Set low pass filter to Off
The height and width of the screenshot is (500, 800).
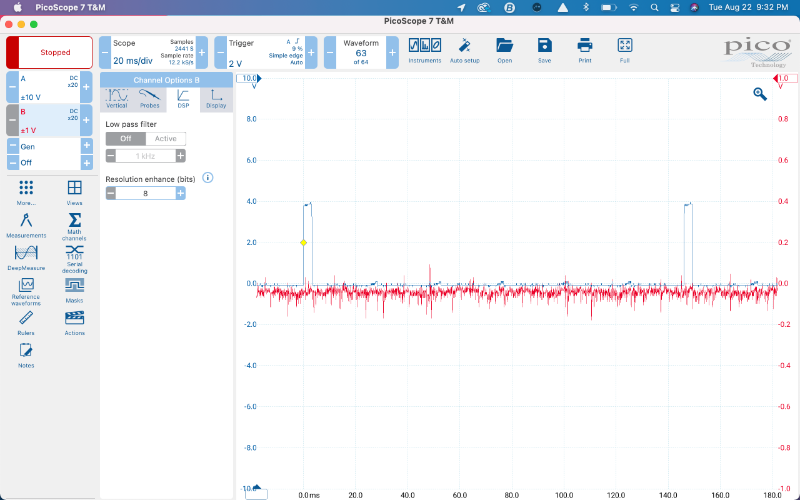[x=125, y=139]
